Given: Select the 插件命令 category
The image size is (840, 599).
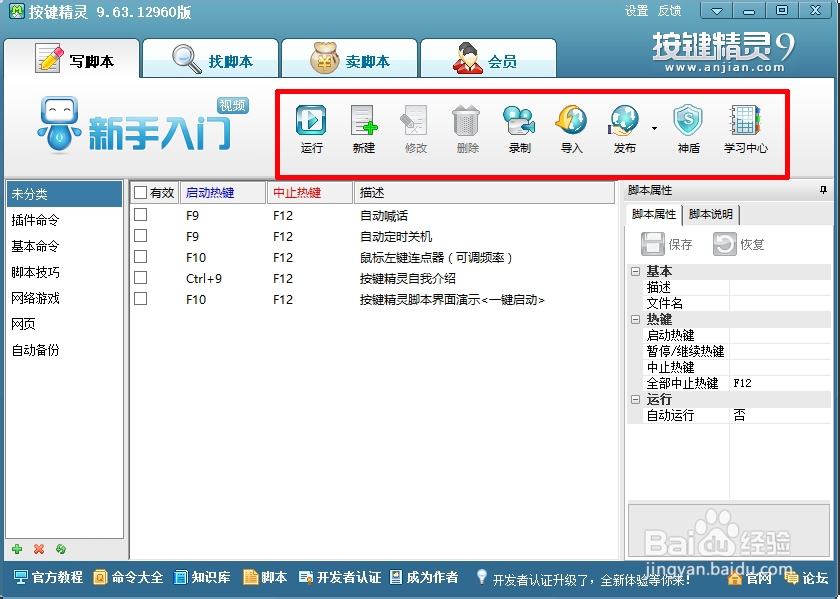Looking at the screenshot, I should 64,220.
